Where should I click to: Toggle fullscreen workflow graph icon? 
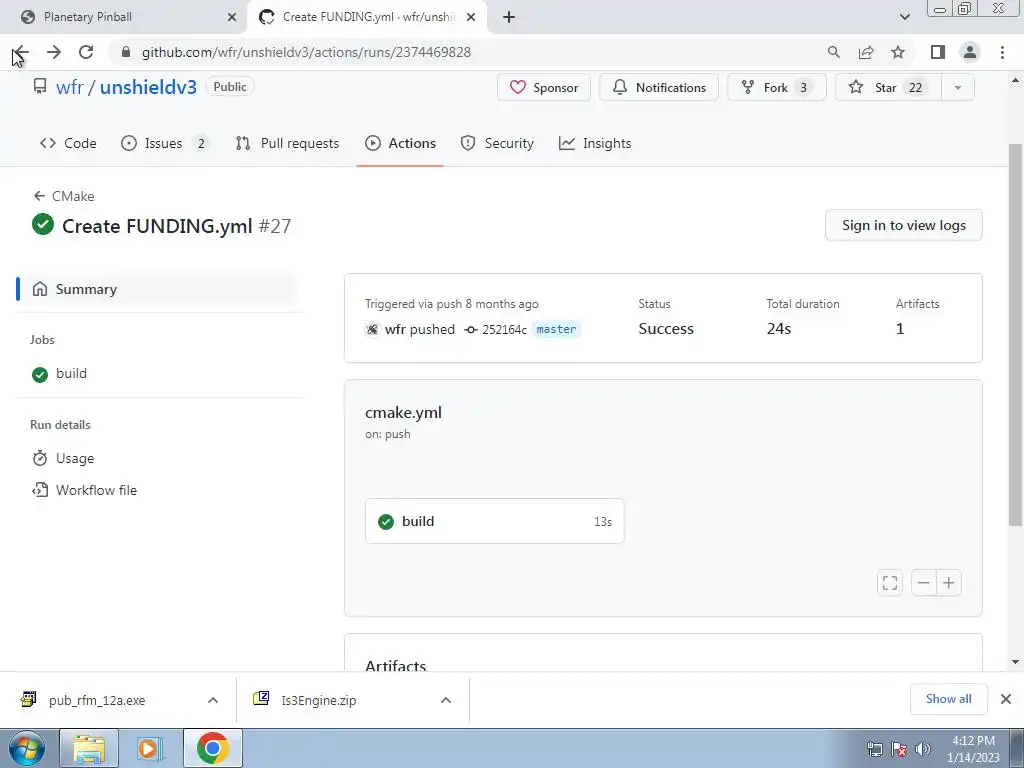click(x=889, y=583)
